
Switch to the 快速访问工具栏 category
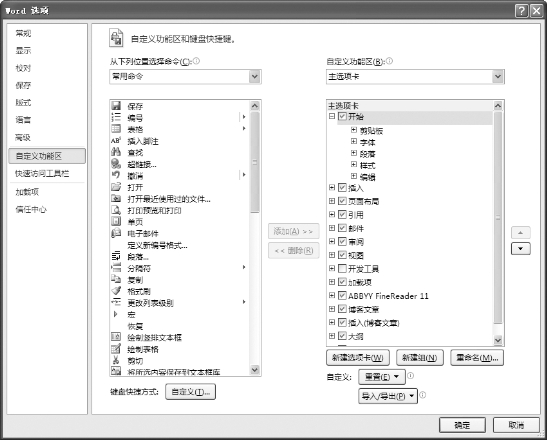[x=42, y=173]
